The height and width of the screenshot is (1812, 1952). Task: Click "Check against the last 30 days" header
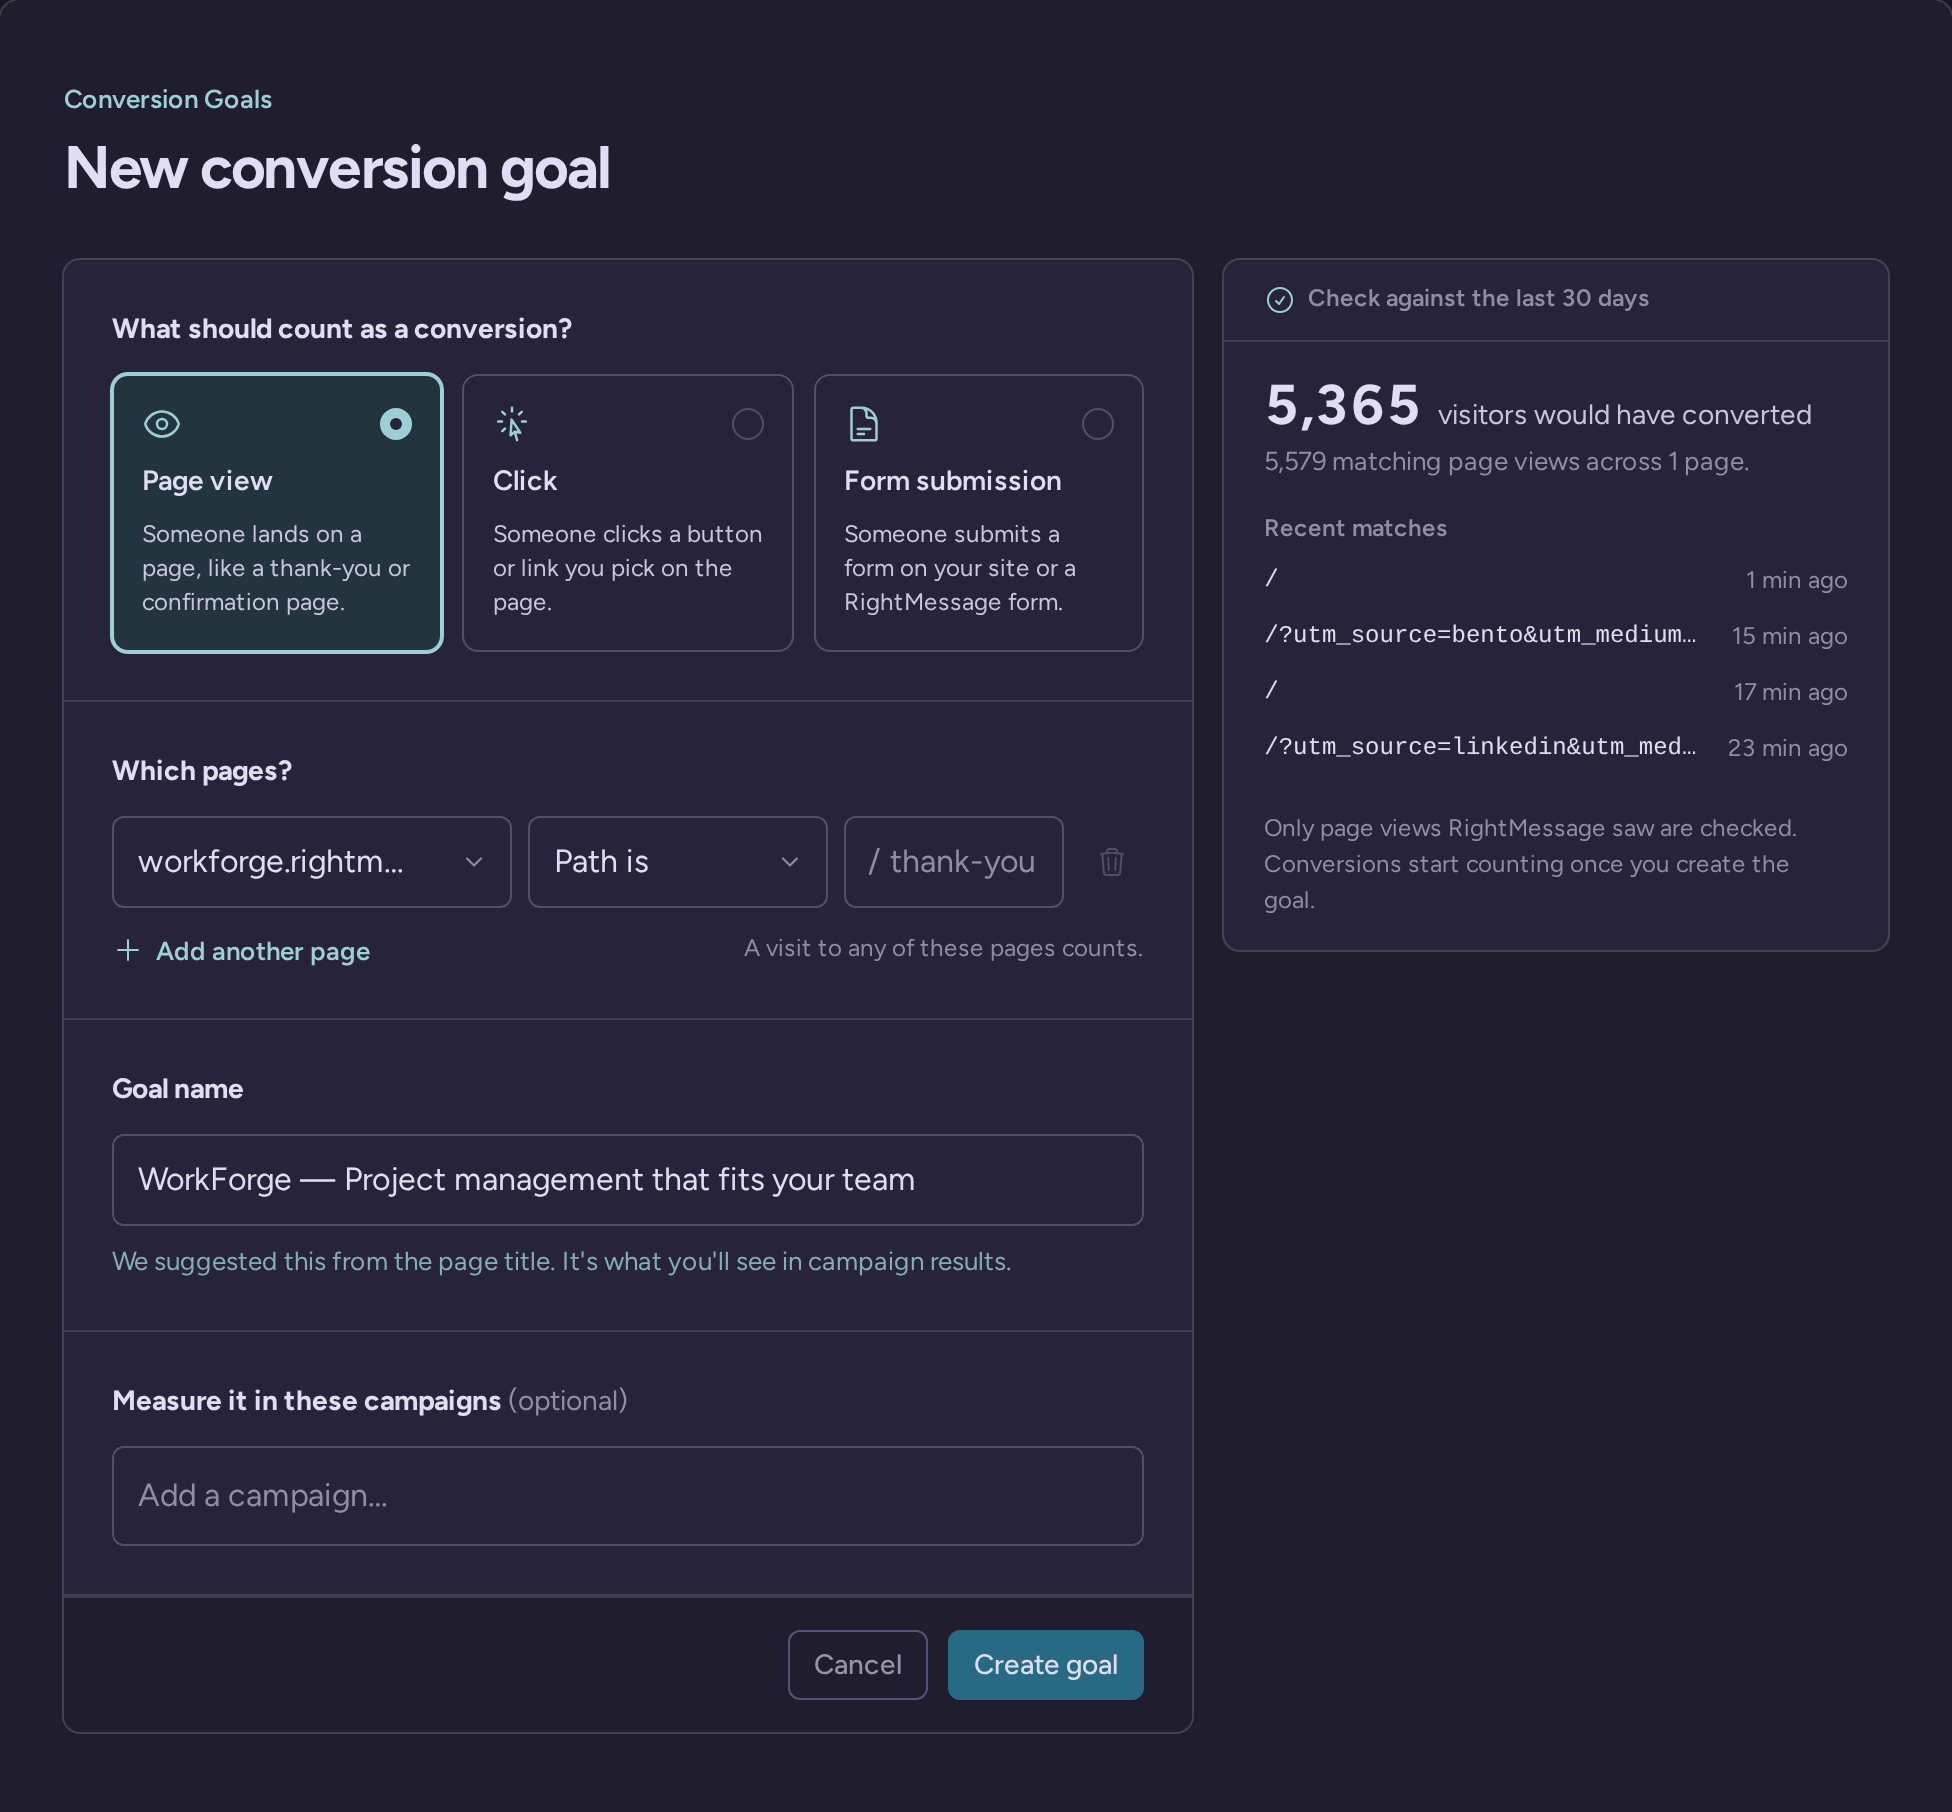click(1478, 299)
